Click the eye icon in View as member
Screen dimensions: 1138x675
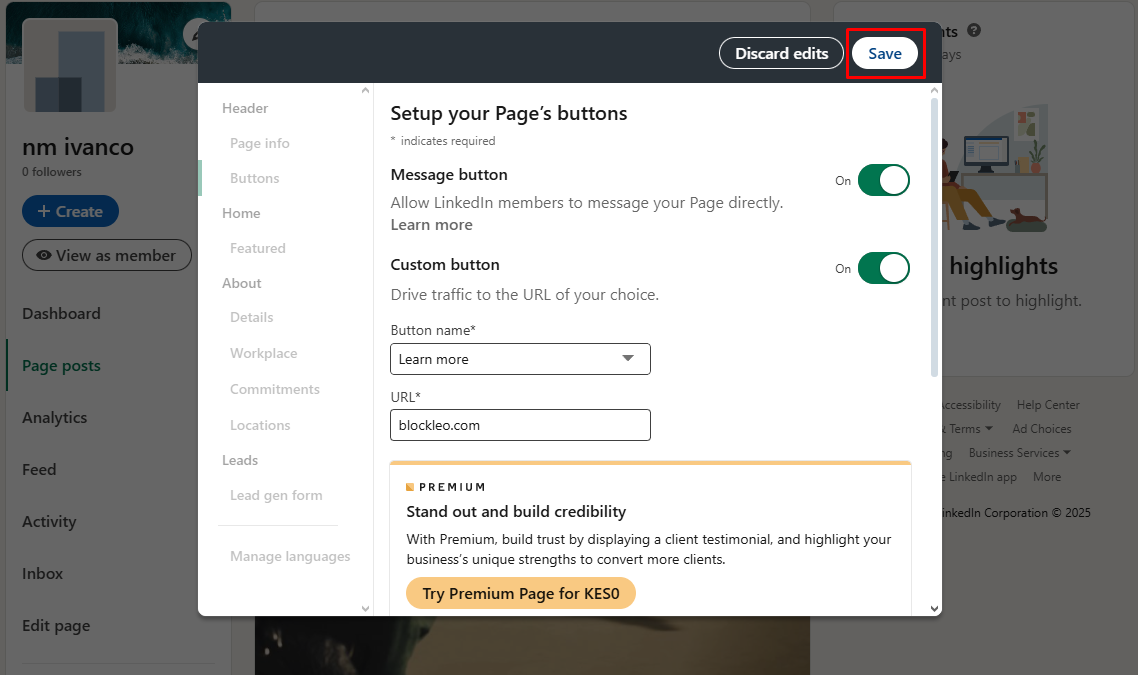(44, 255)
